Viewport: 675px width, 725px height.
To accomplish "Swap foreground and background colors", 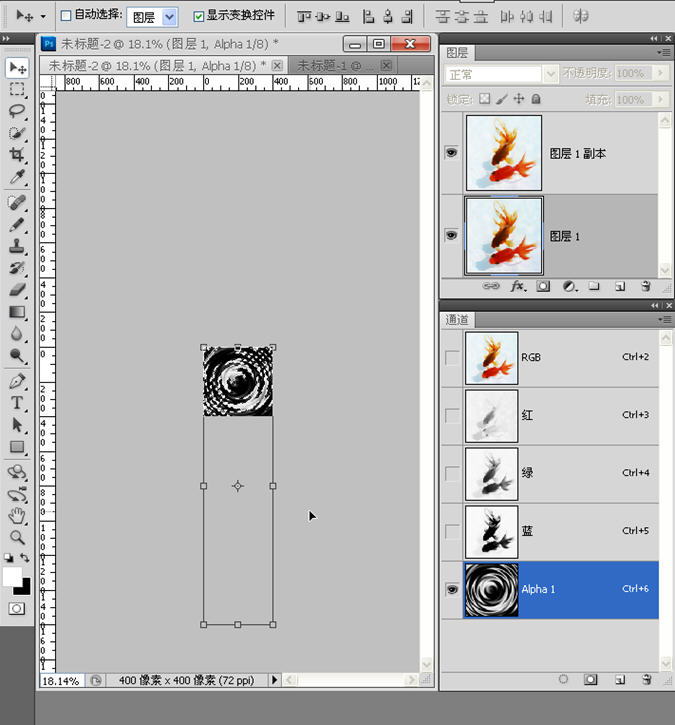I will 25,558.
